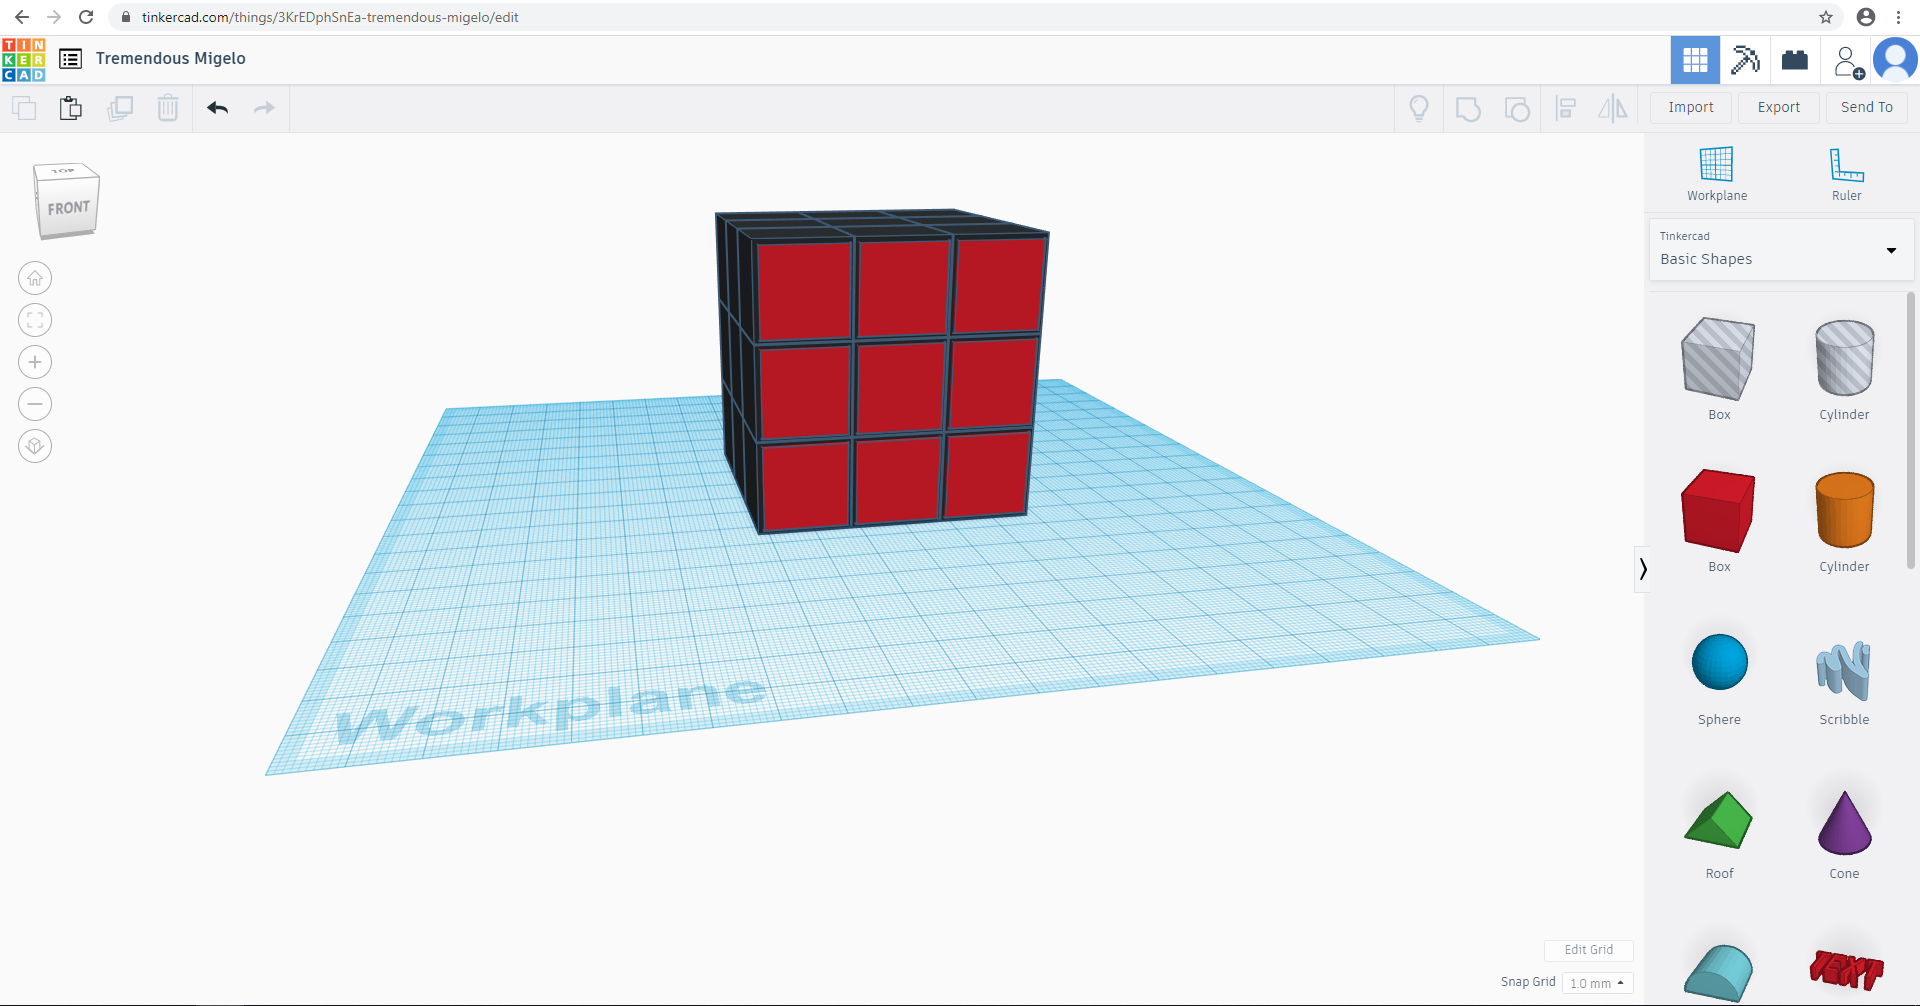
Task: Zoom in with plus button
Action: point(35,362)
